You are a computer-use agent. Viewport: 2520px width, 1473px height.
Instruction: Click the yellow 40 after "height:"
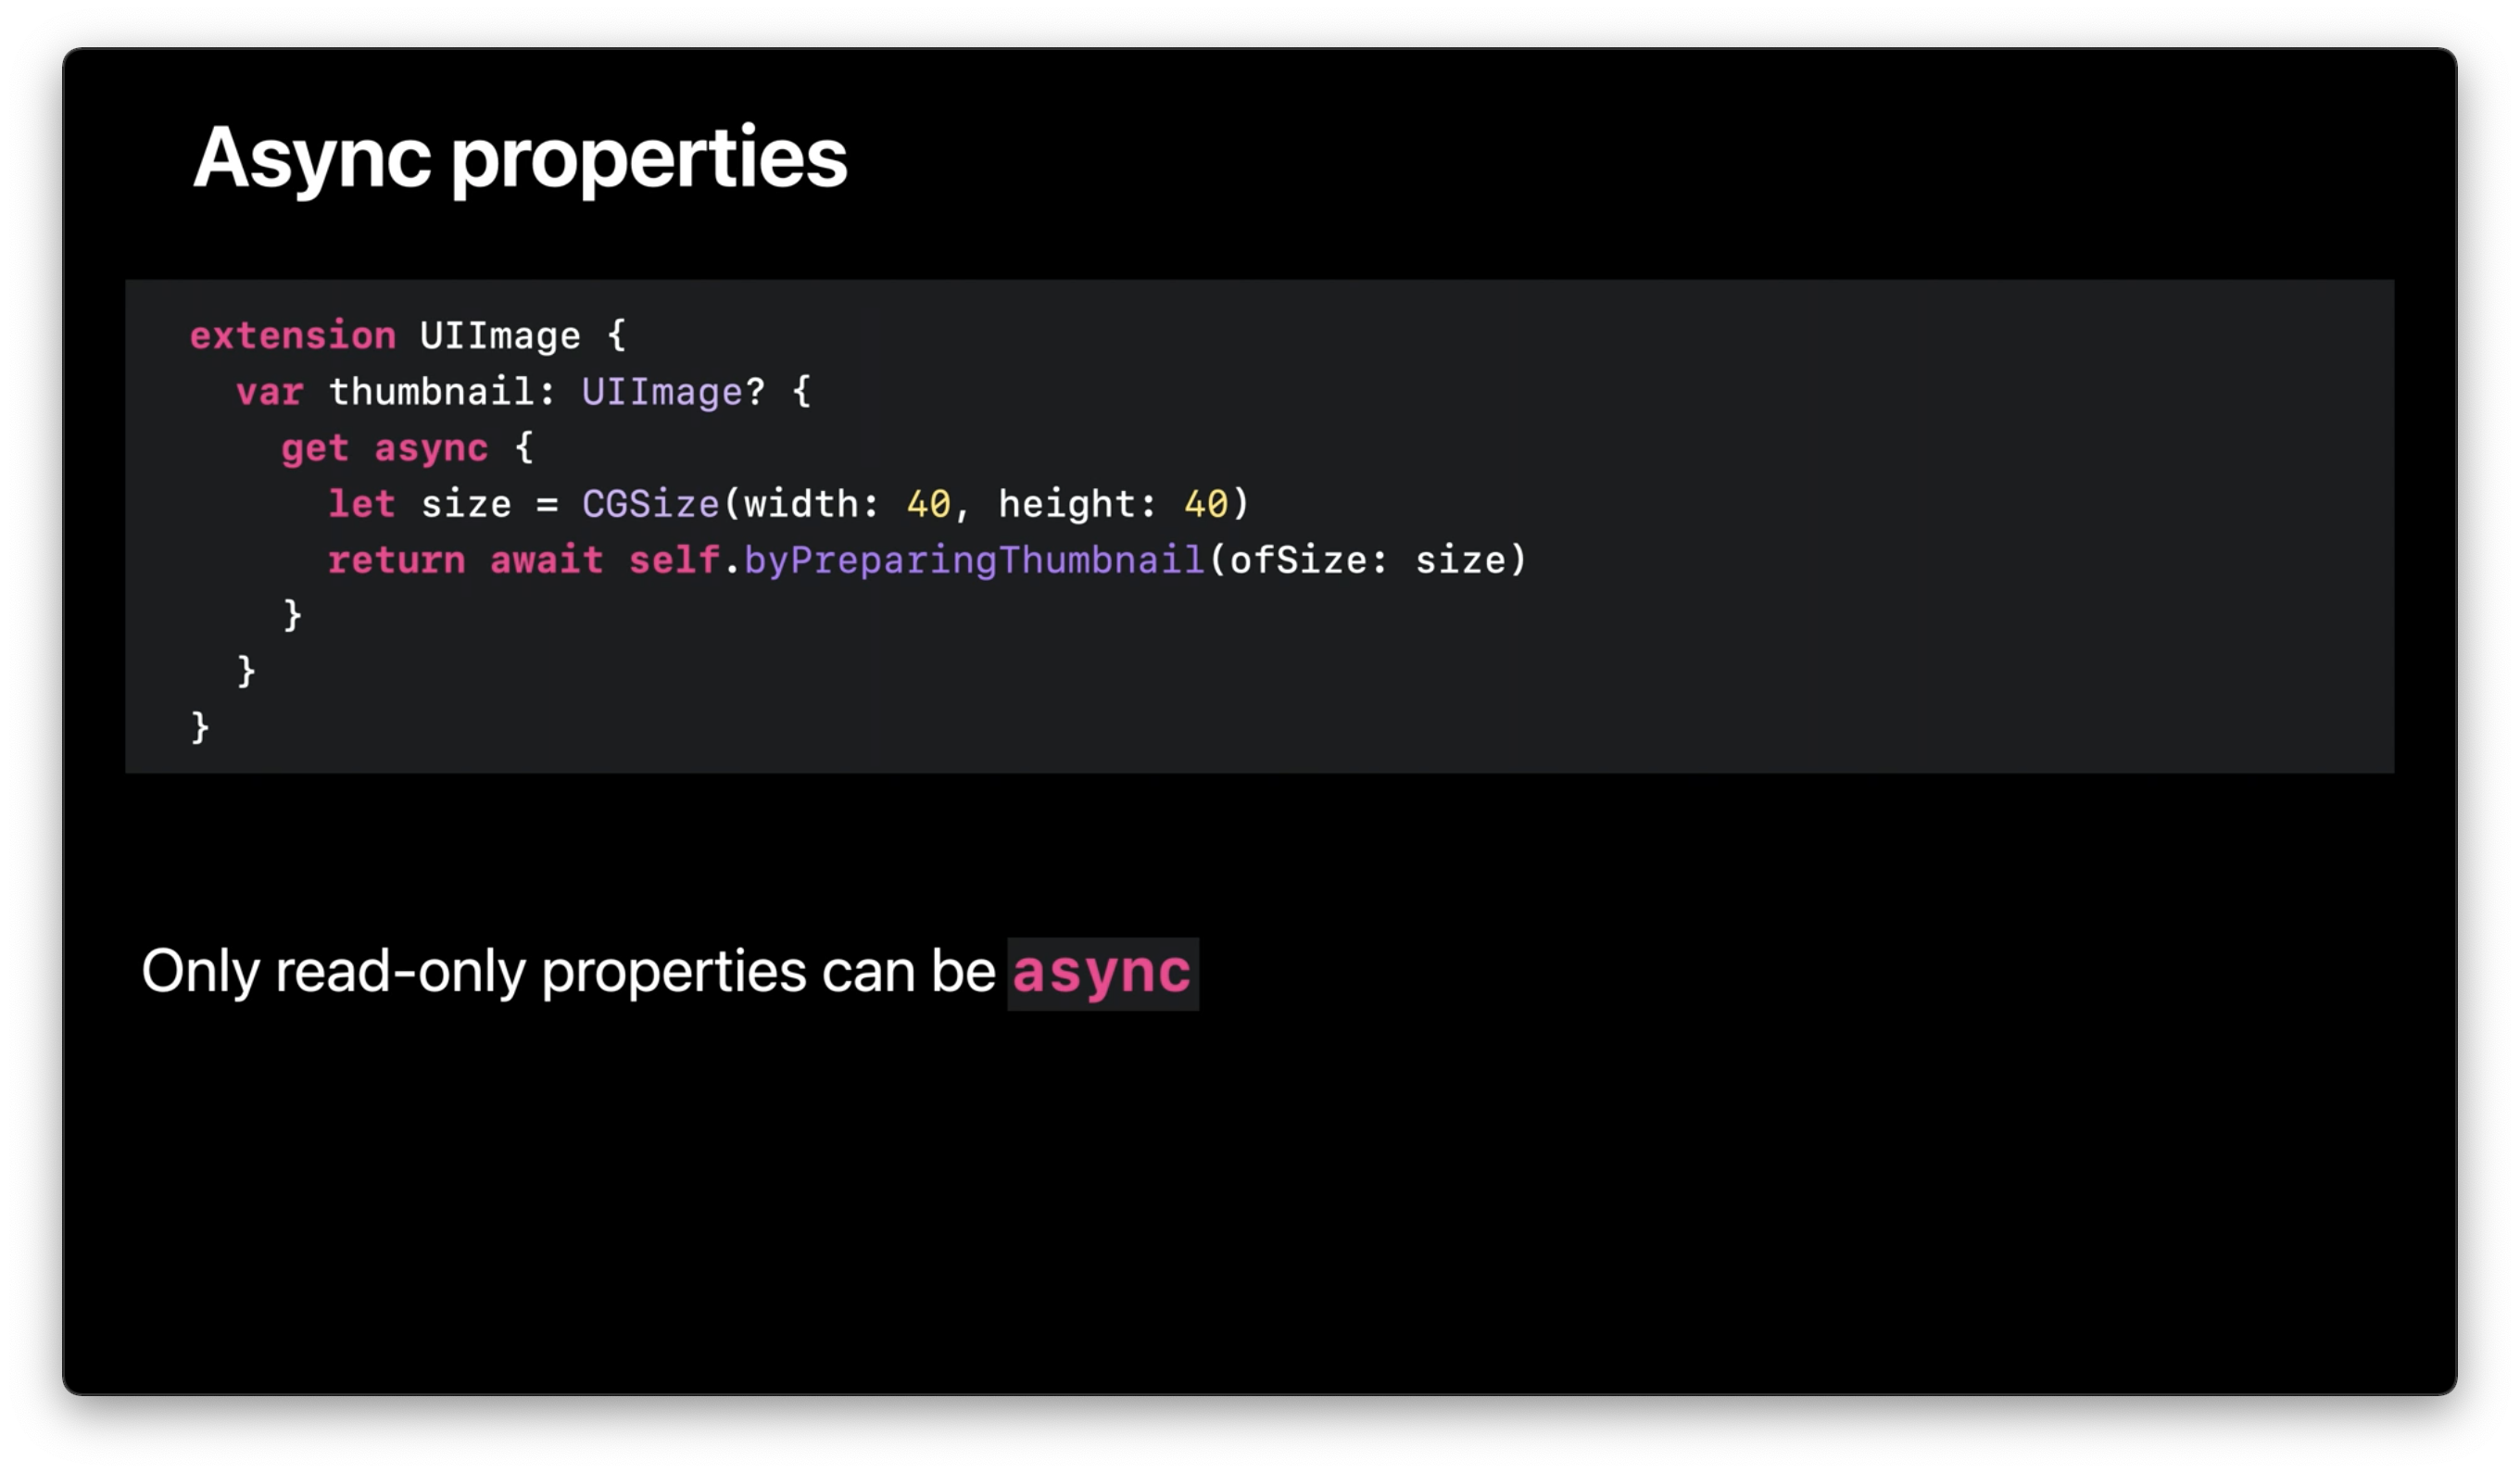pos(1205,504)
